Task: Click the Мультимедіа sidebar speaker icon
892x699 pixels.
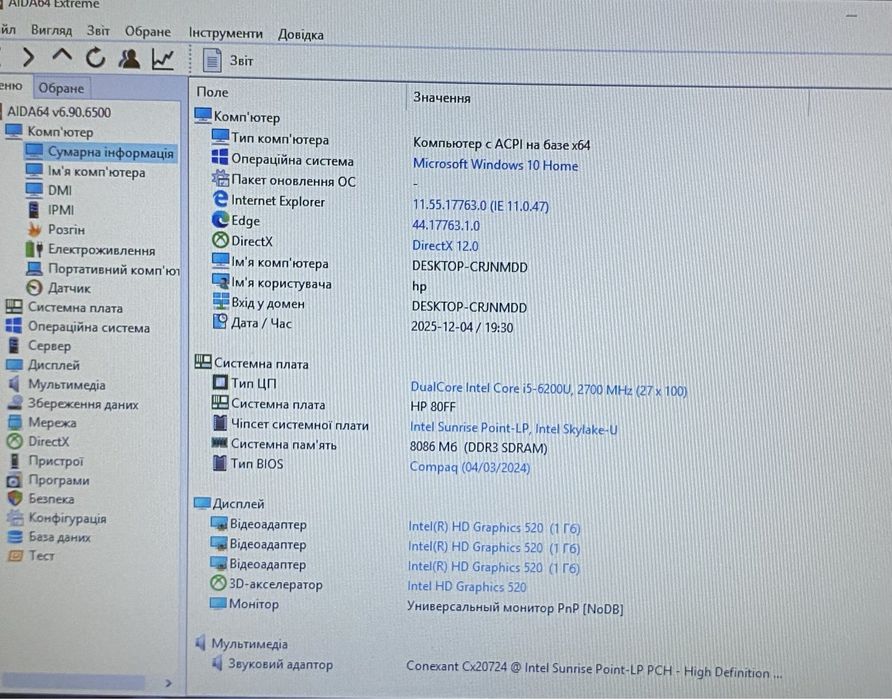Action: [14, 384]
